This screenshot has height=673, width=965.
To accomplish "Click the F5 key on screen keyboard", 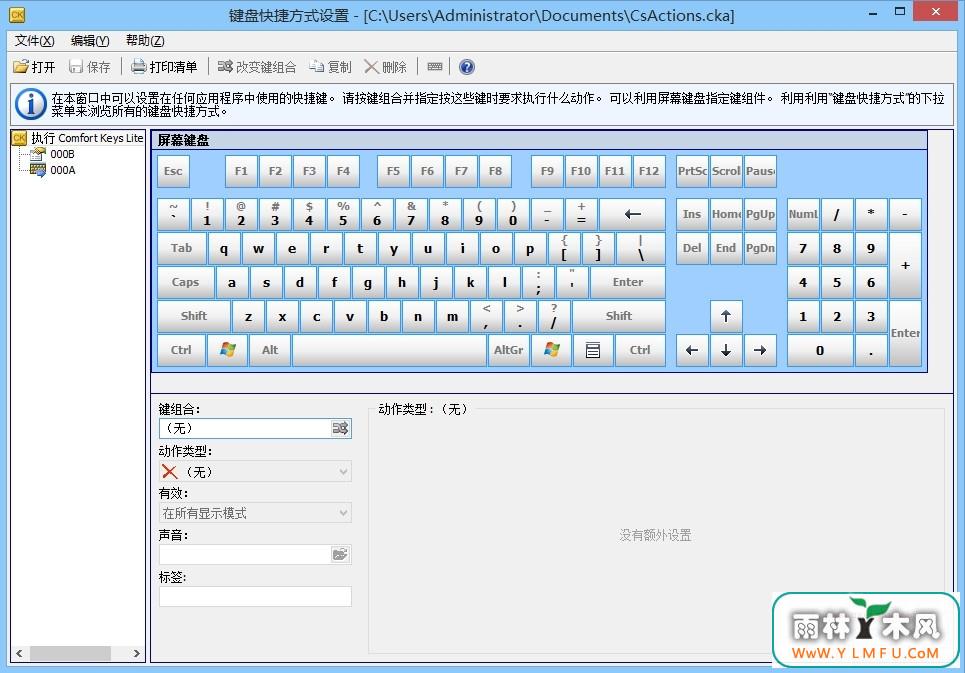I will click(393, 171).
